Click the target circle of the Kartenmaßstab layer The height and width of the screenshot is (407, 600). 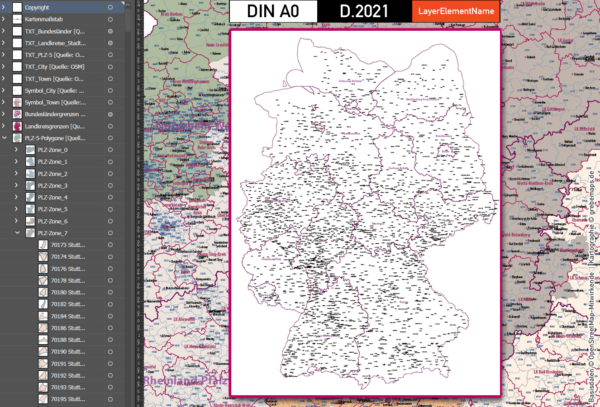point(110,19)
